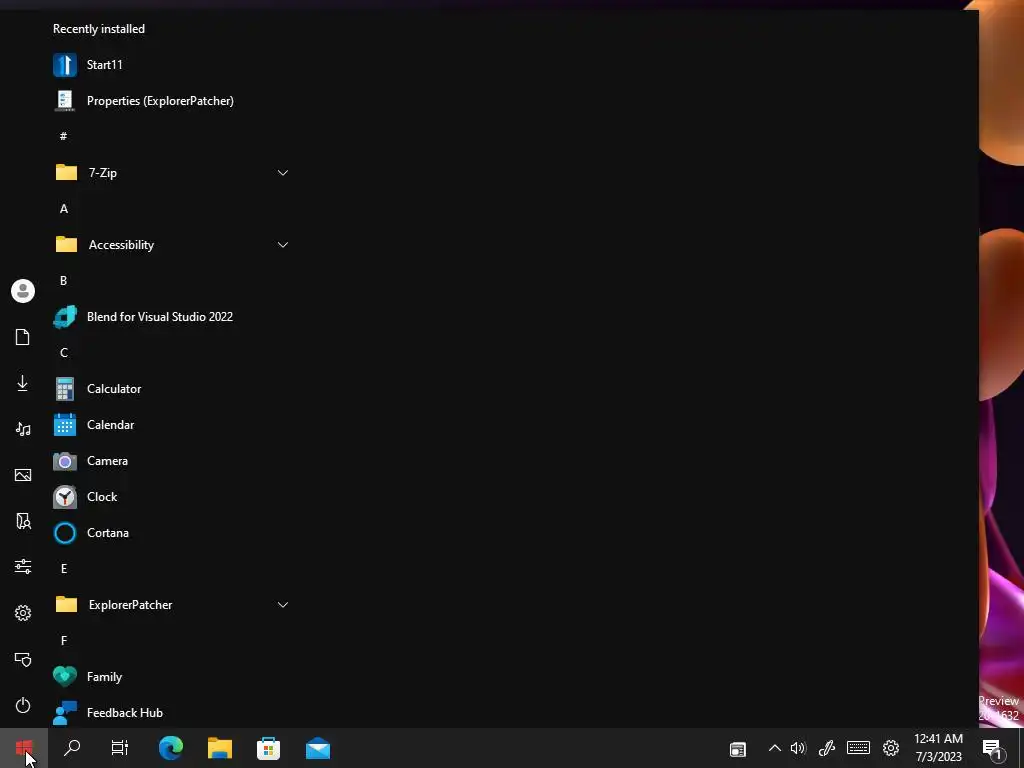The image size is (1024, 768).
Task: Click the ExplorerPatcher folder entry
Action: pos(171,605)
